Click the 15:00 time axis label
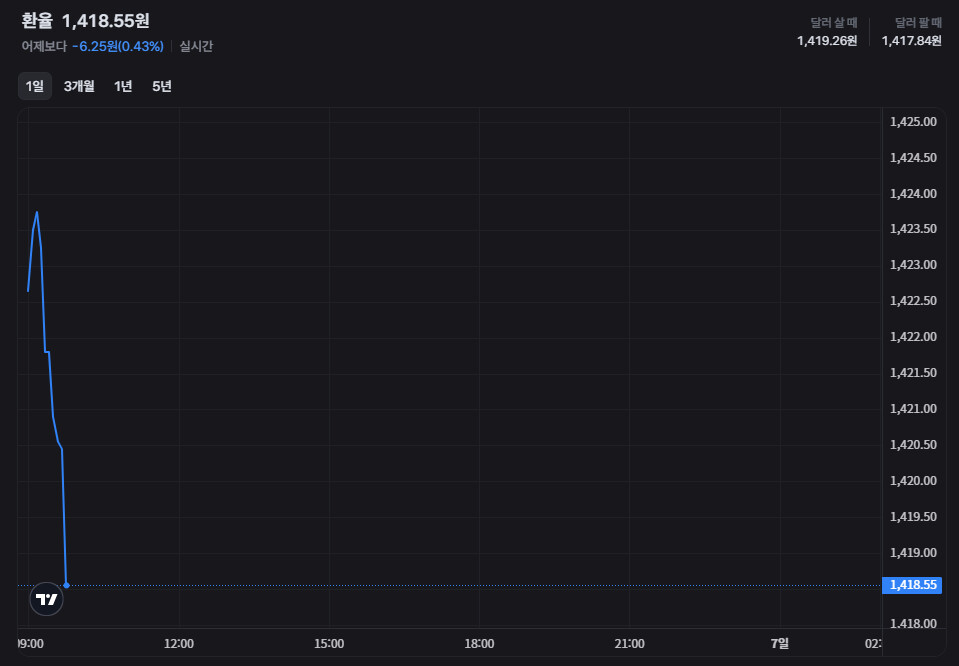 [x=329, y=644]
